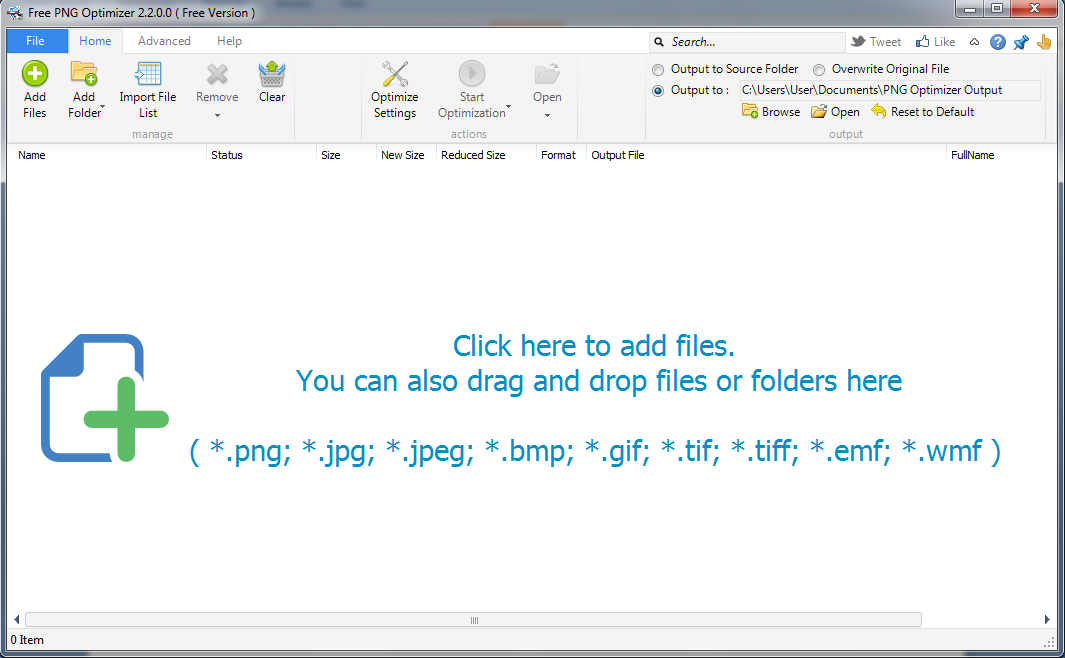
Task: Open the File menu
Action: pyautogui.click(x=36, y=41)
